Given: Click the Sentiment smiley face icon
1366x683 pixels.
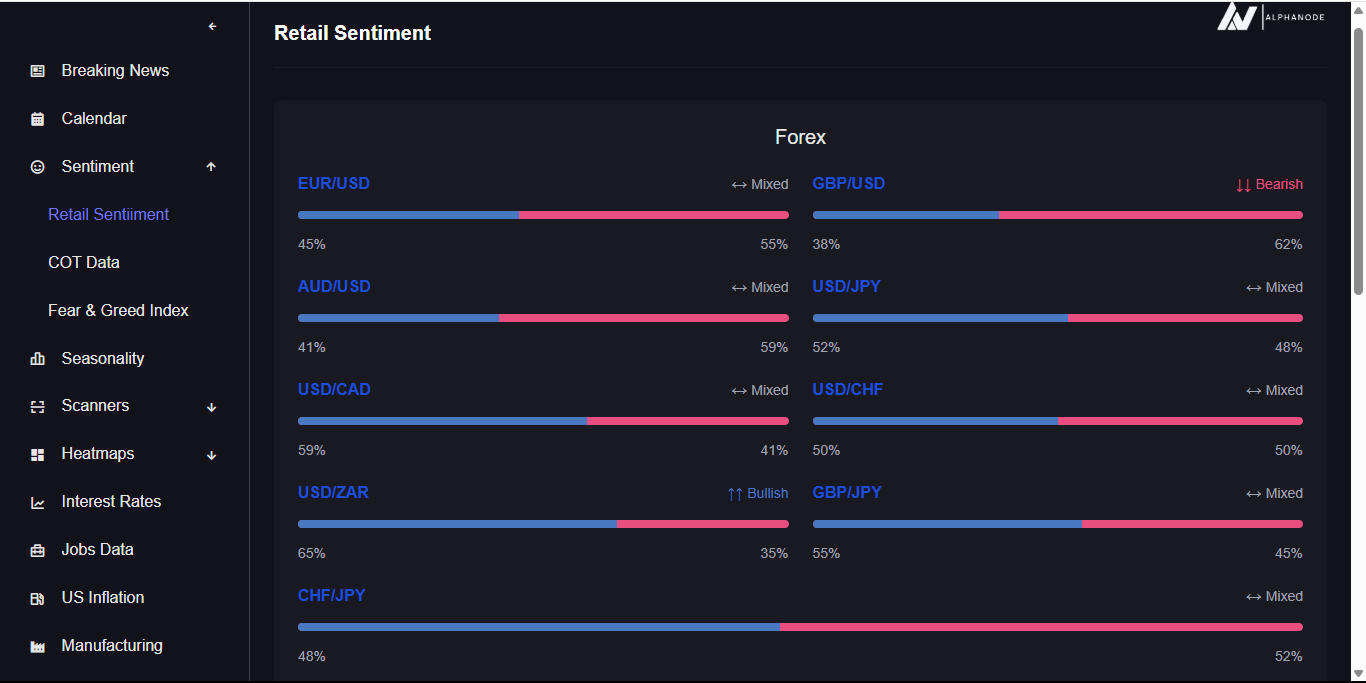Looking at the screenshot, I should 38,167.
